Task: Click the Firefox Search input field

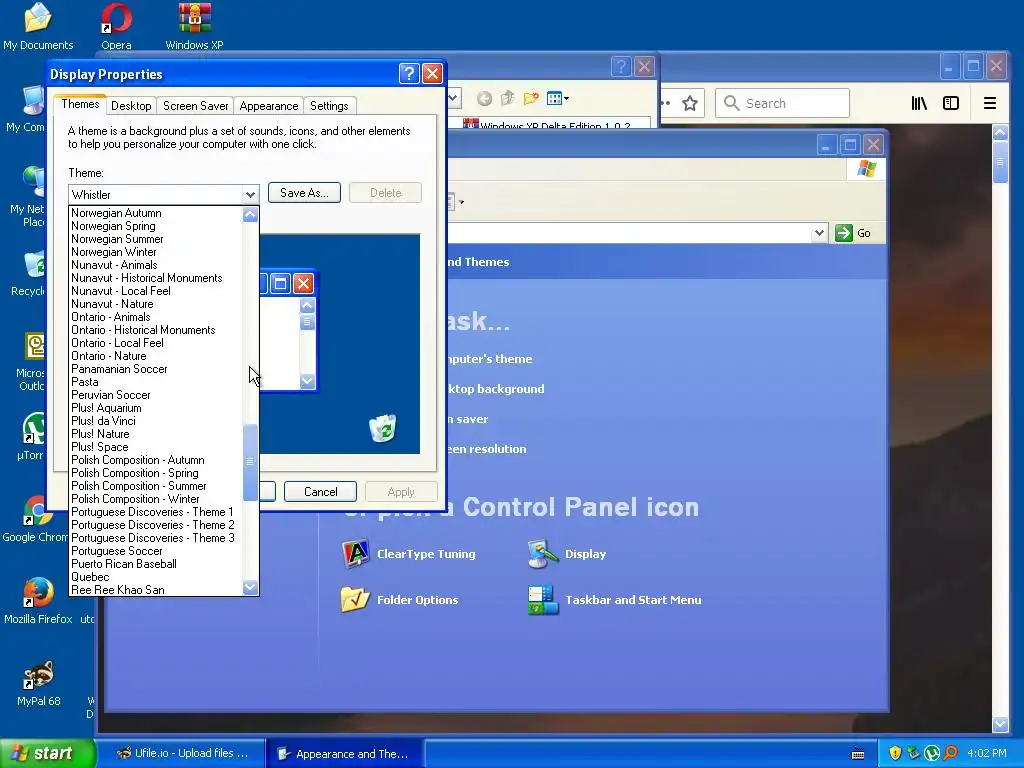Action: pyautogui.click(x=782, y=103)
